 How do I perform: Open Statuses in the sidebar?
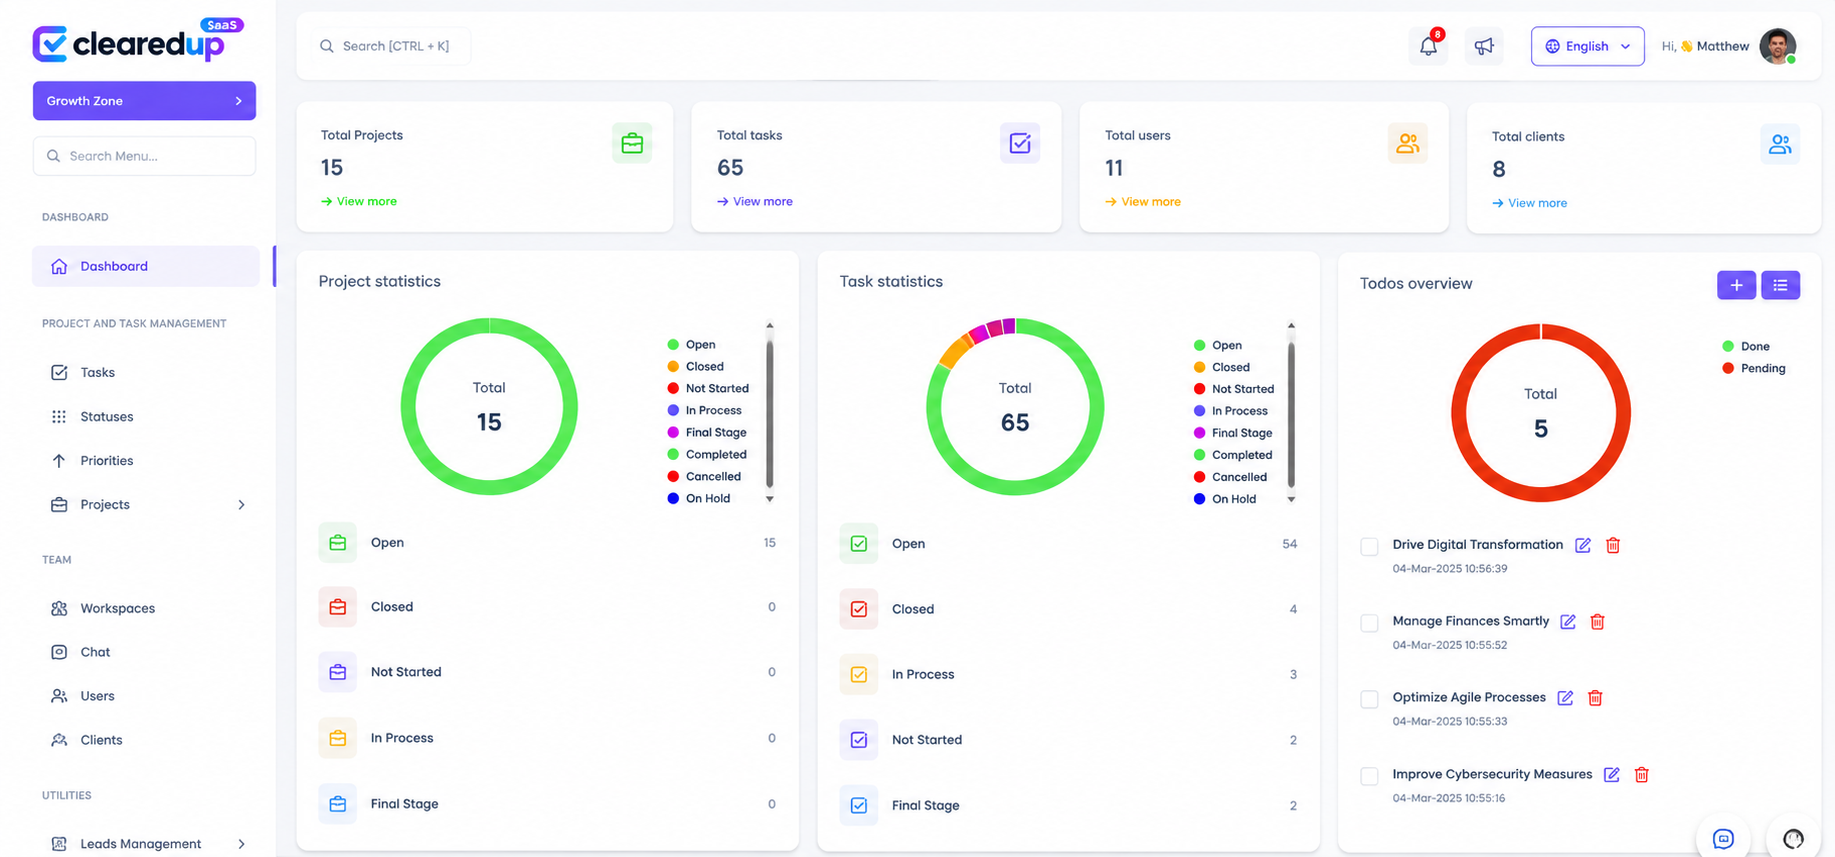pos(106,417)
